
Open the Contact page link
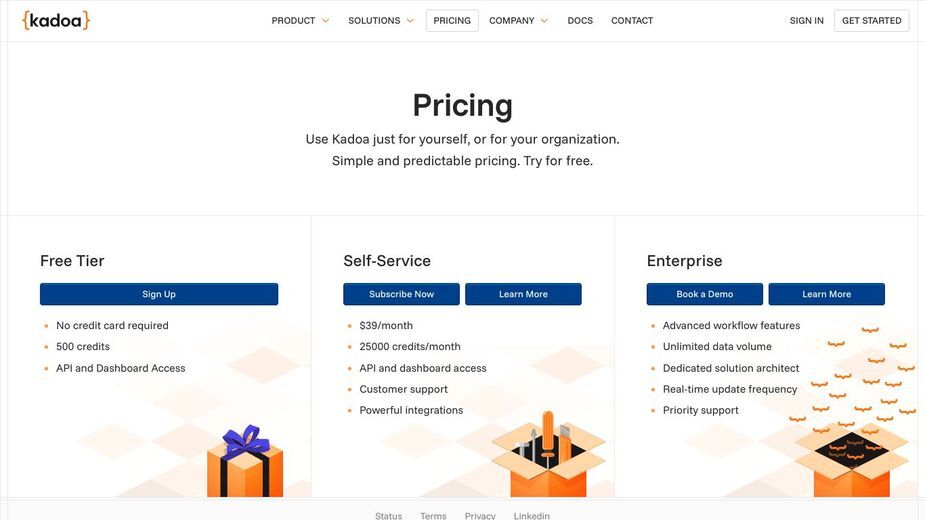pos(632,21)
